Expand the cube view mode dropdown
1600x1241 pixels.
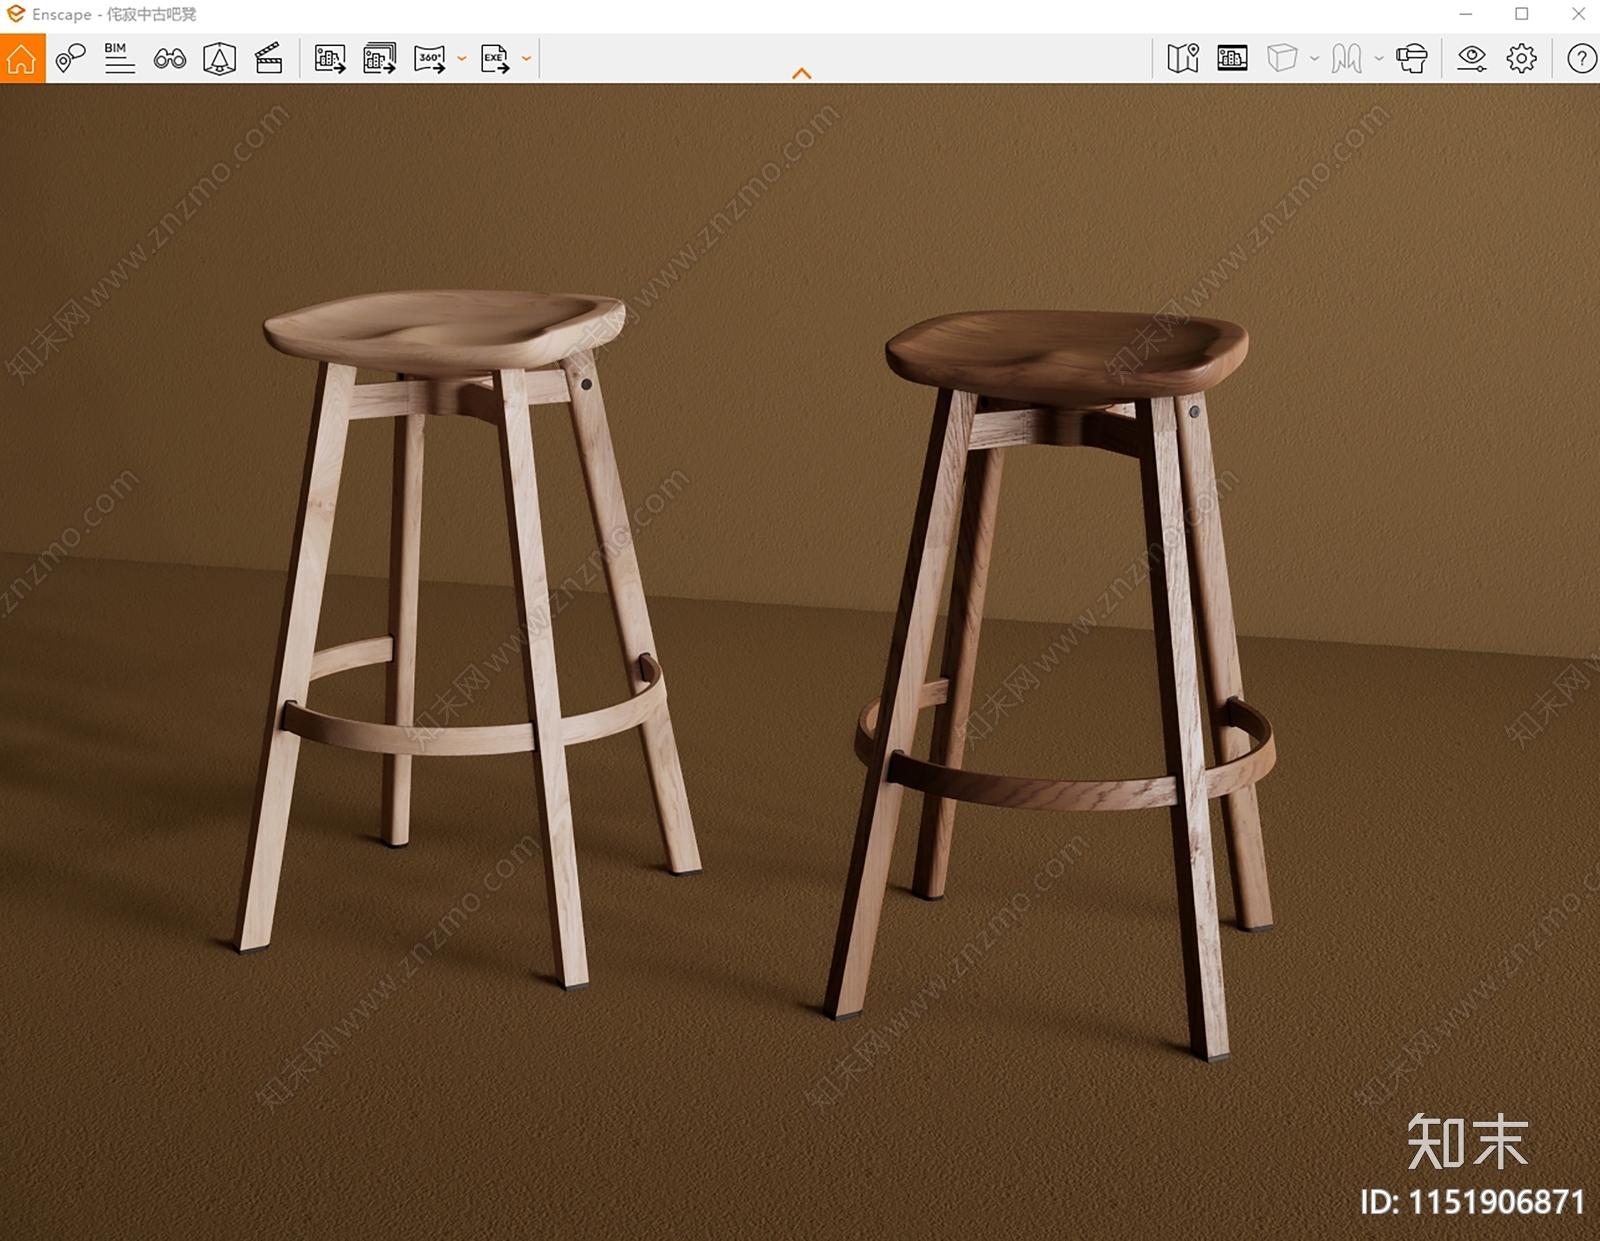pos(1314,59)
